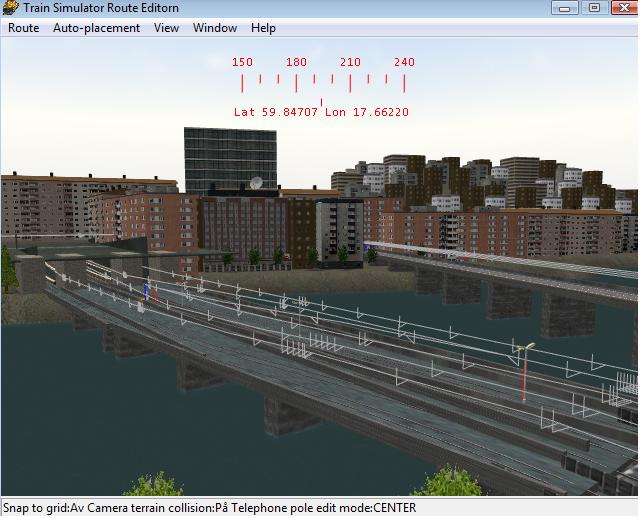Open the Route menu
Viewport: 640px width, 518px height.
click(24, 28)
